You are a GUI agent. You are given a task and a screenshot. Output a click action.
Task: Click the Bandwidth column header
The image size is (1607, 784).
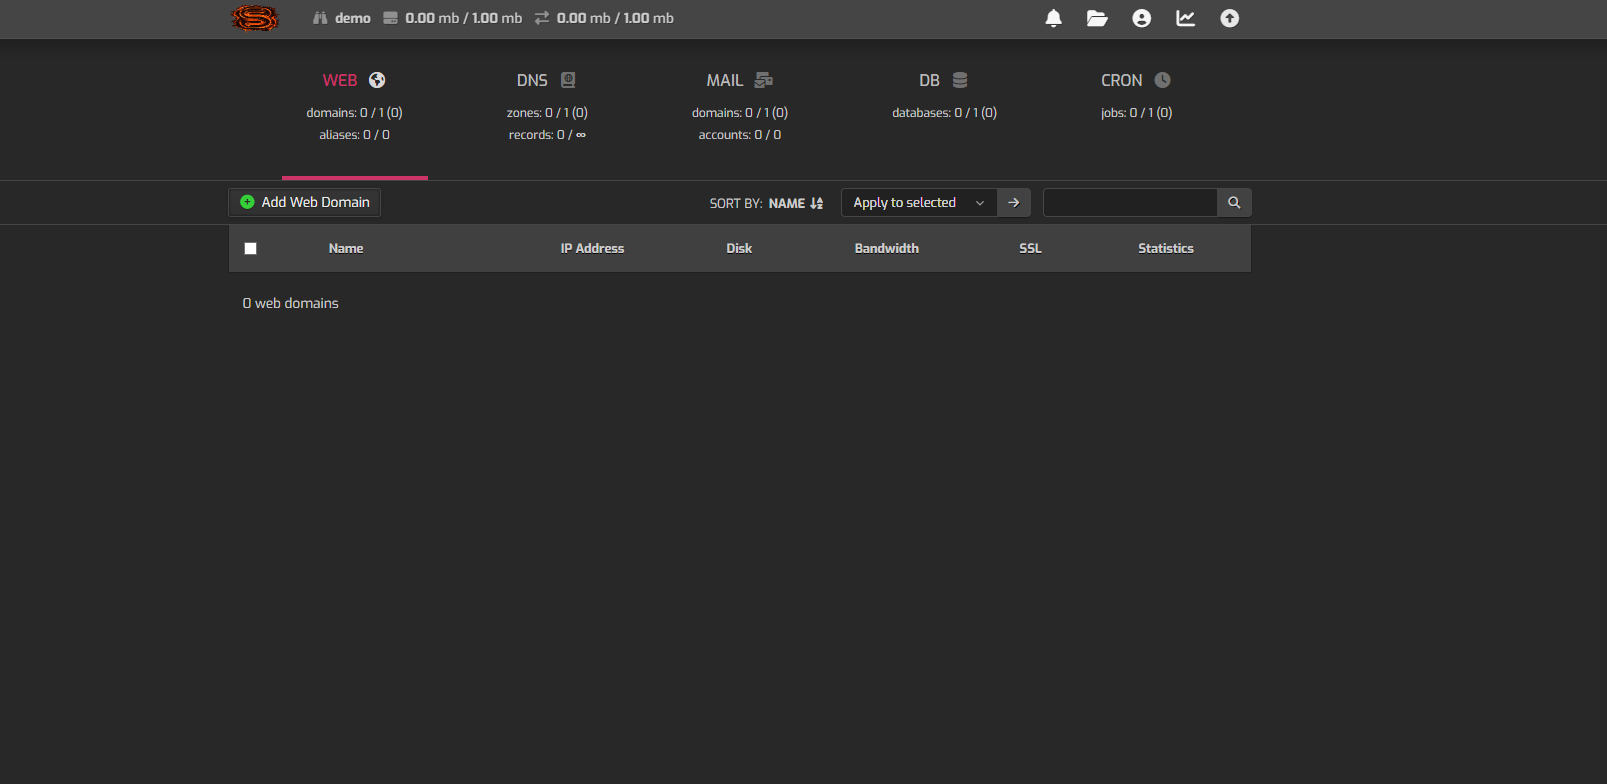click(x=886, y=249)
